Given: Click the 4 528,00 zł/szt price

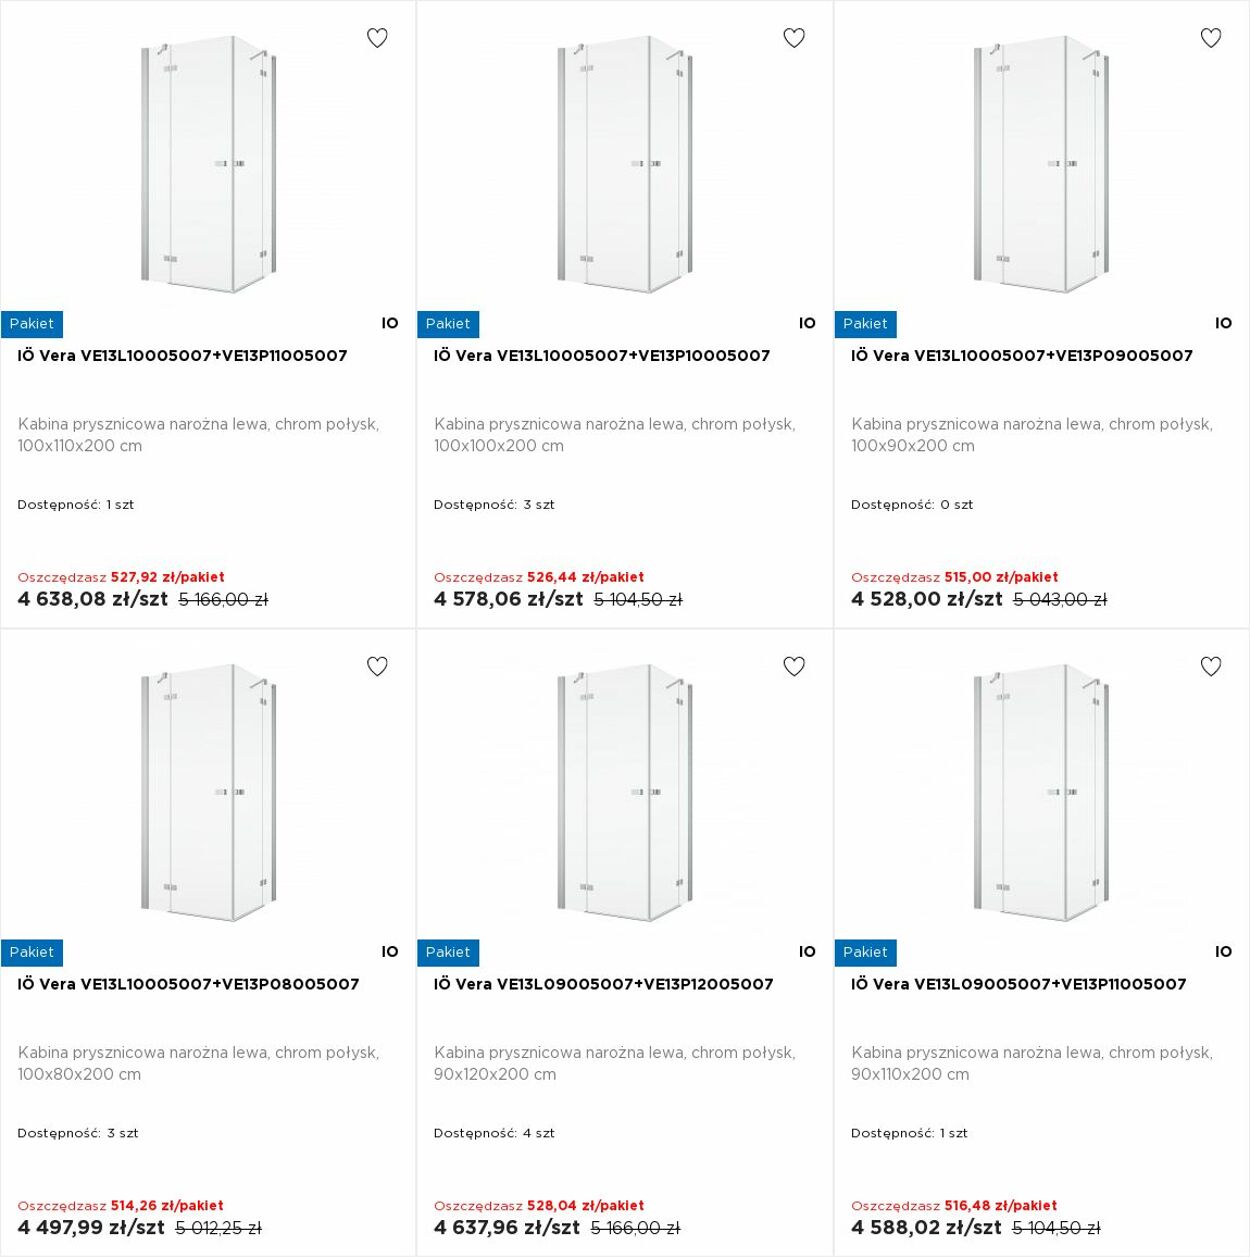Looking at the screenshot, I should (x=927, y=599).
